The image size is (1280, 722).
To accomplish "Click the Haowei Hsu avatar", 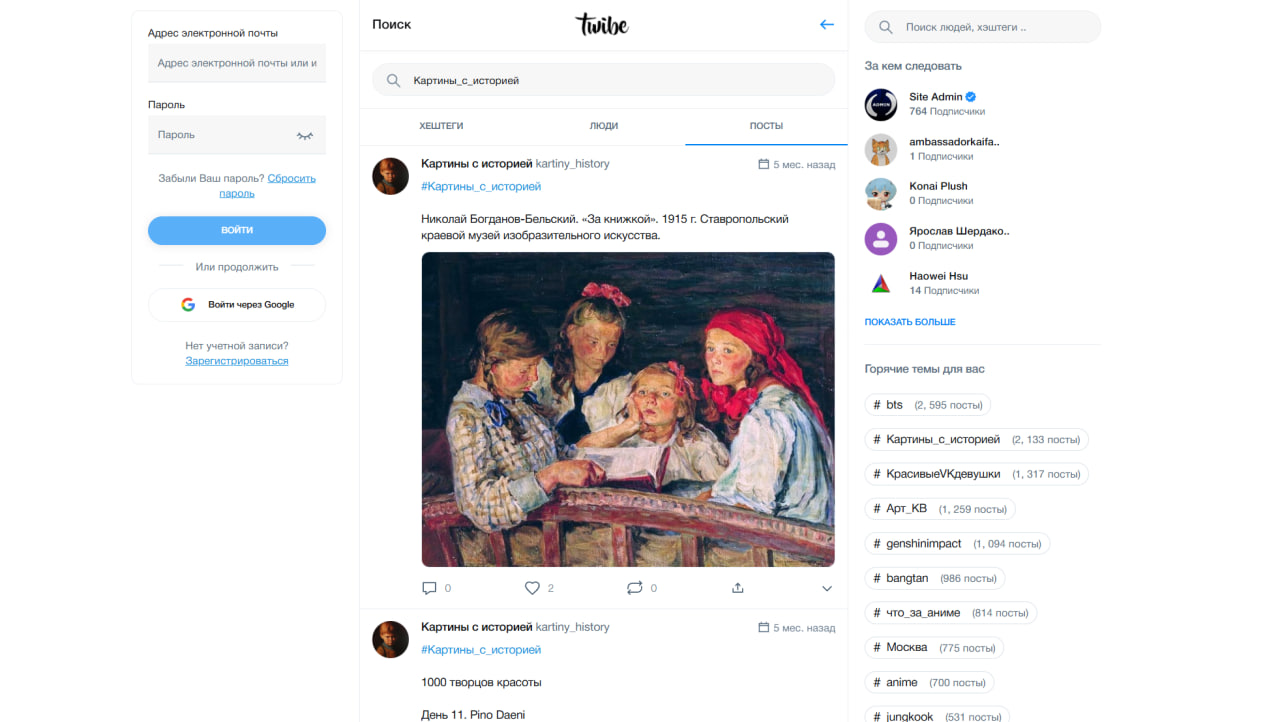I will point(881,283).
